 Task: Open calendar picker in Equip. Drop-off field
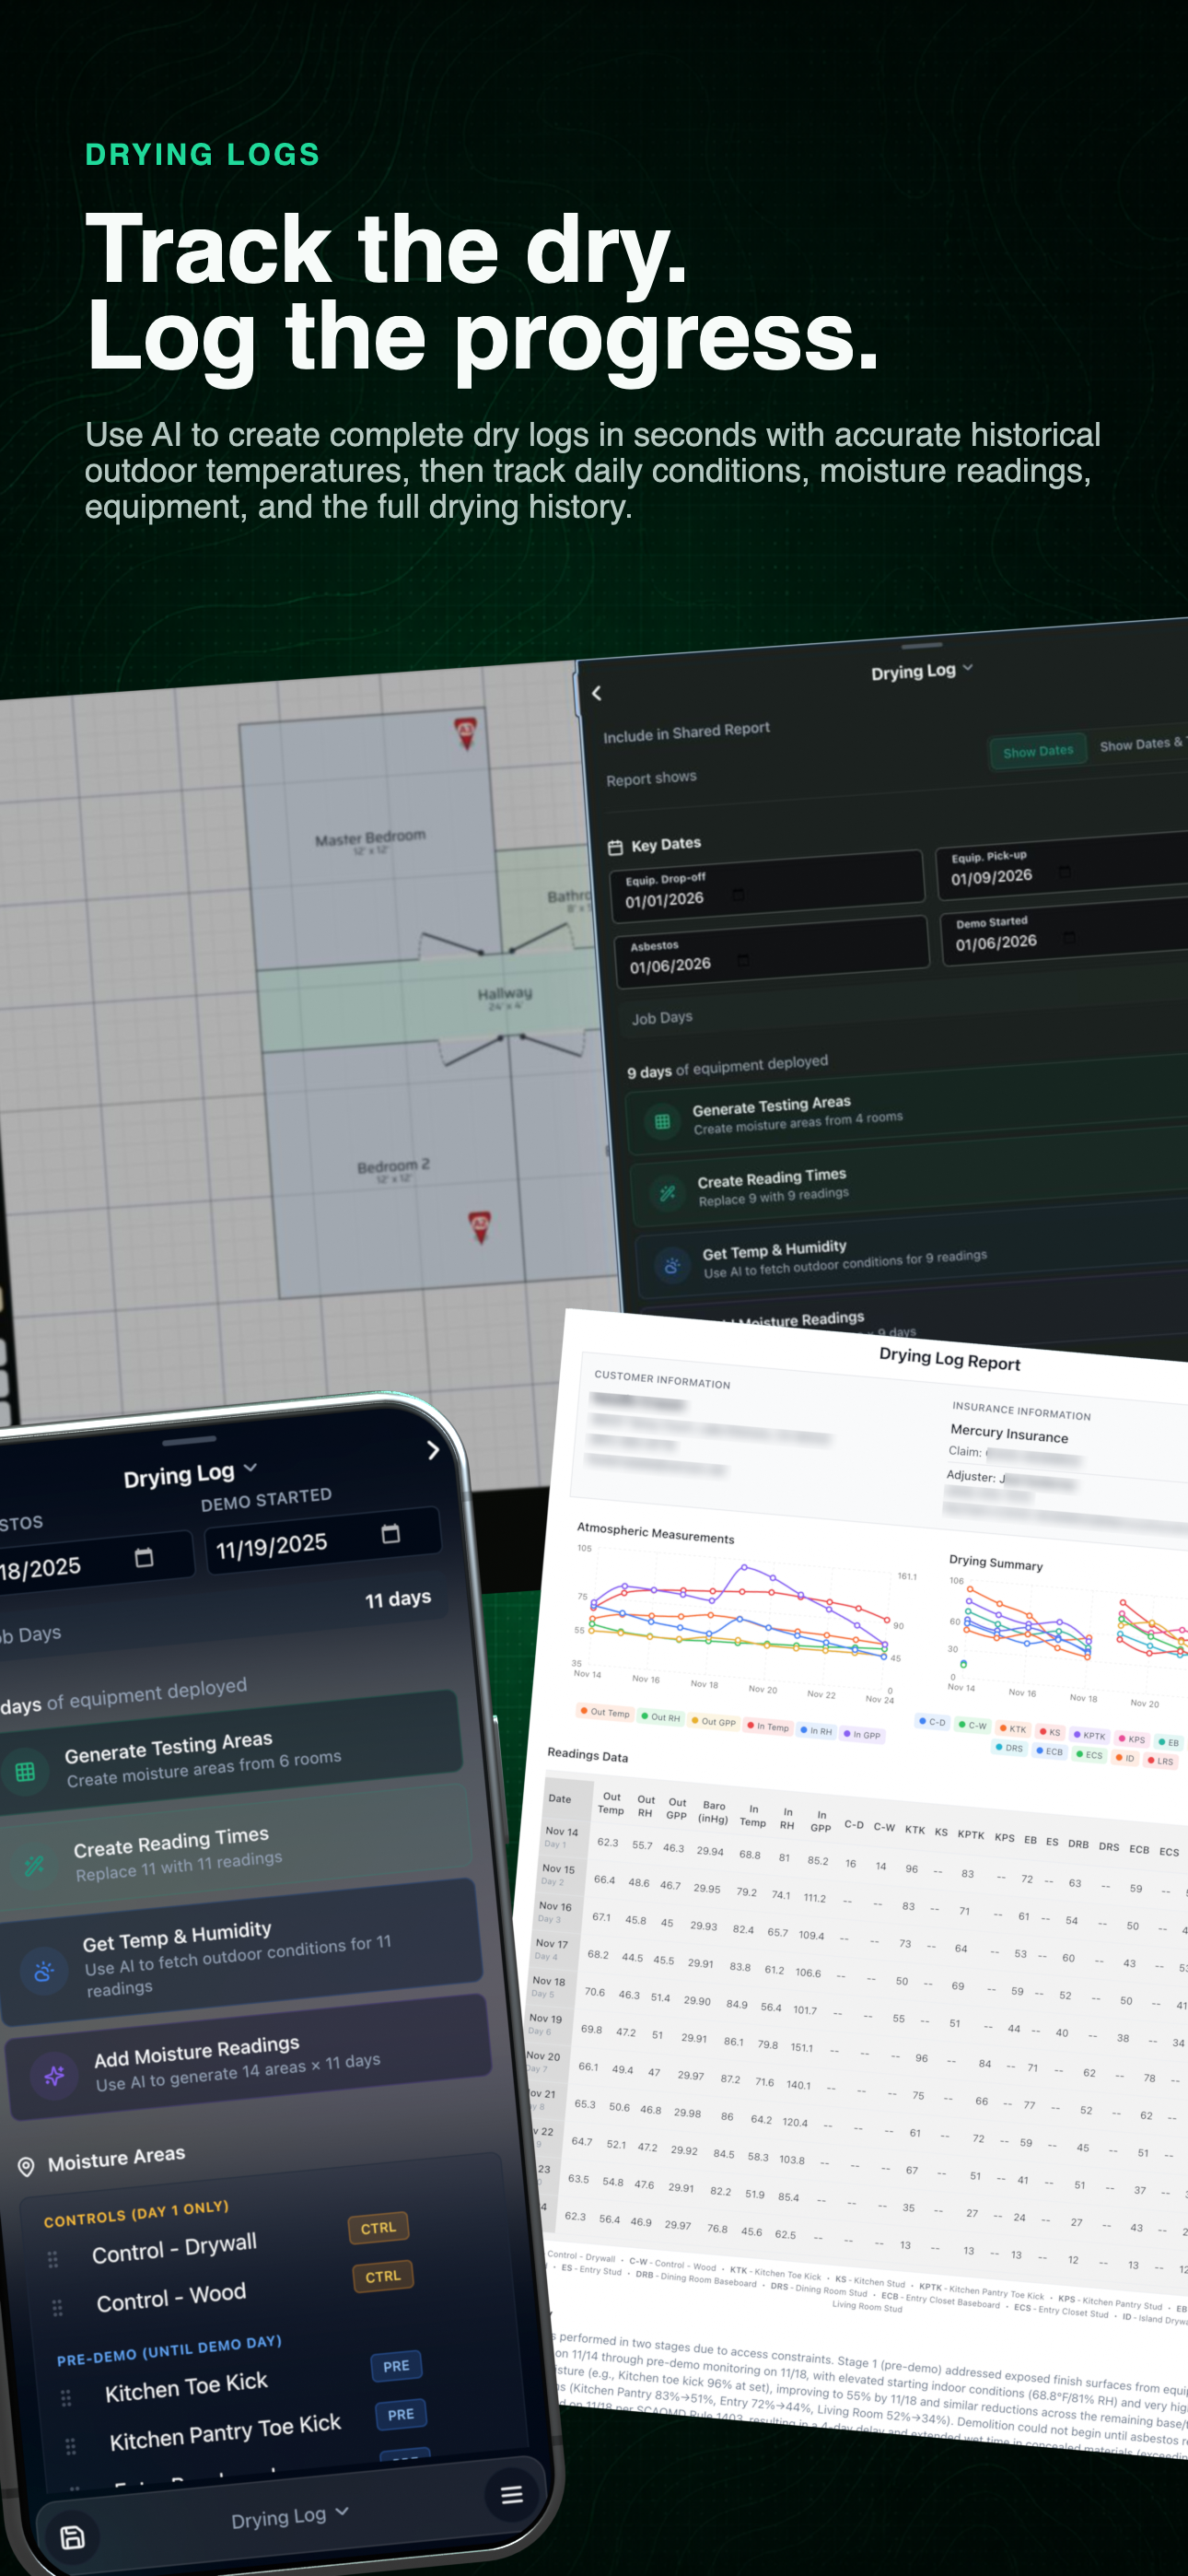(738, 894)
